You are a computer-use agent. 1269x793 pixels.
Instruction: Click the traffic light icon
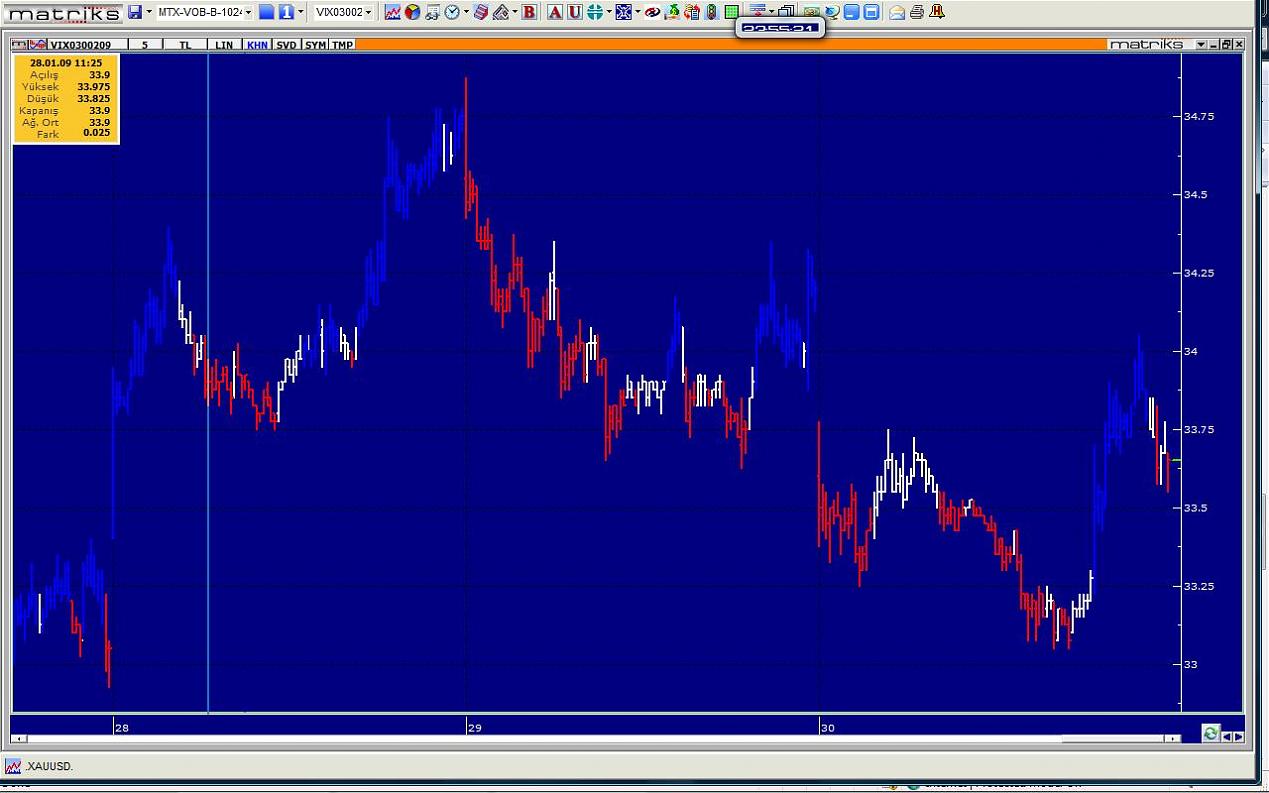(x=711, y=12)
